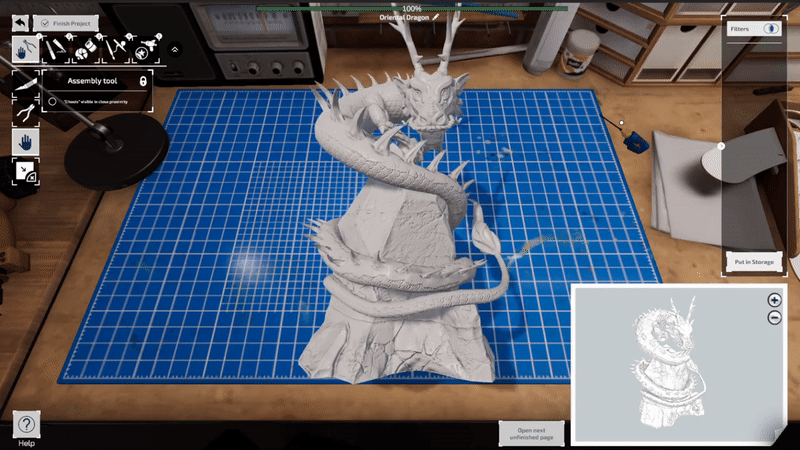Click the Put in Storage button
The image size is (800, 450).
pos(754,262)
